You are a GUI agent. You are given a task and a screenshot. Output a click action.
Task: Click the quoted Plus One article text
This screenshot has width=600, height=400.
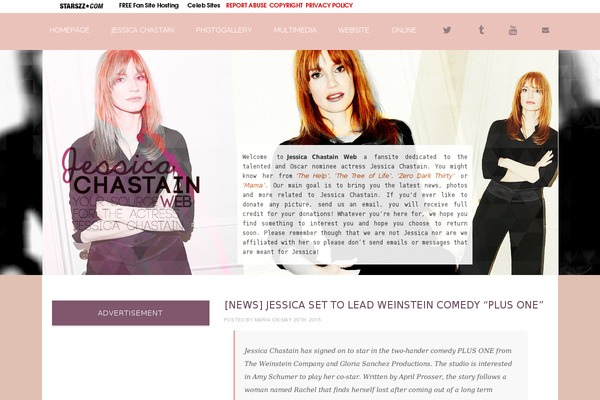point(378,370)
